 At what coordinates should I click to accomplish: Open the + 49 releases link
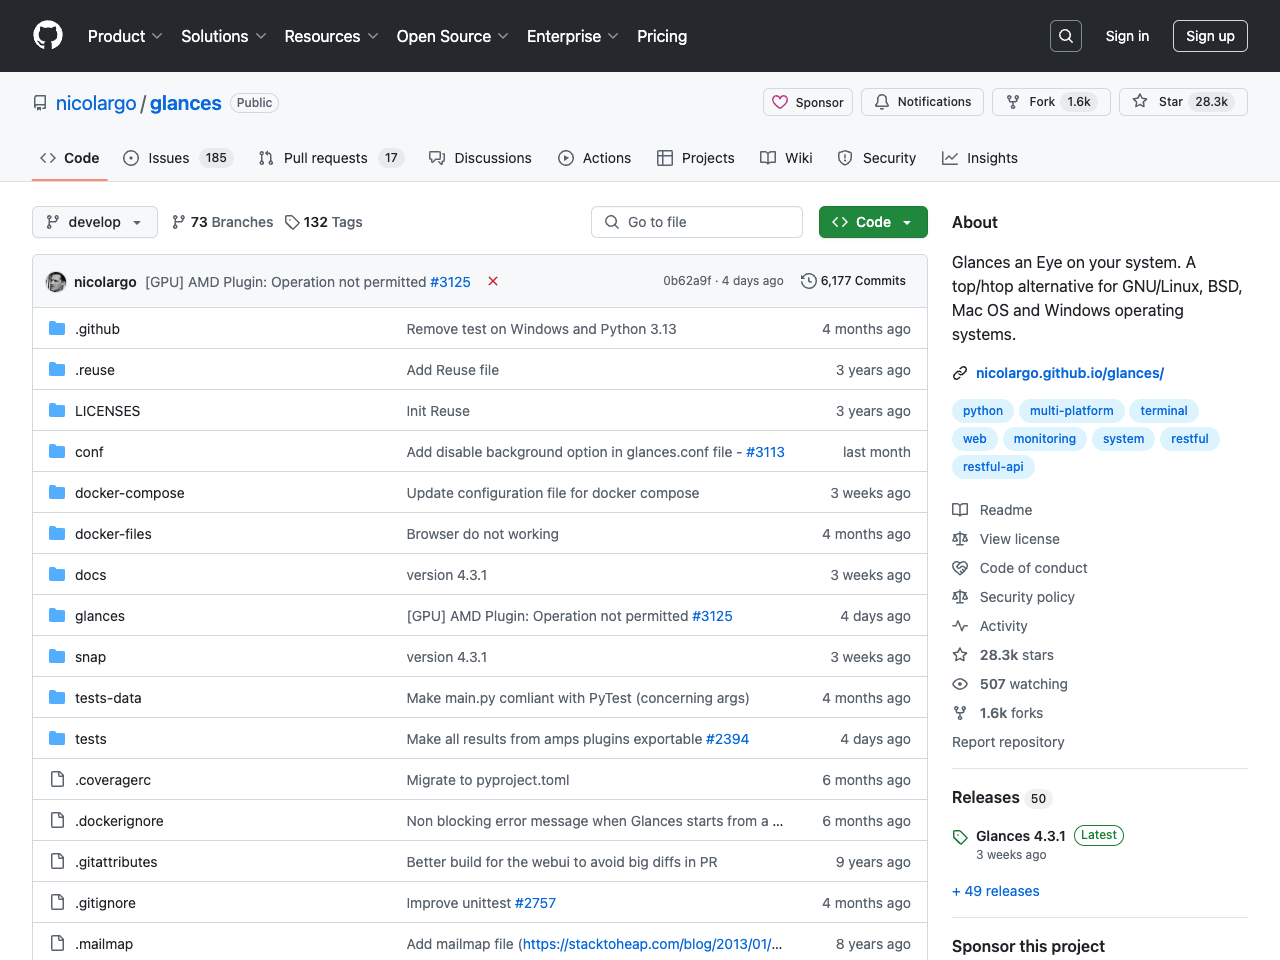click(996, 891)
